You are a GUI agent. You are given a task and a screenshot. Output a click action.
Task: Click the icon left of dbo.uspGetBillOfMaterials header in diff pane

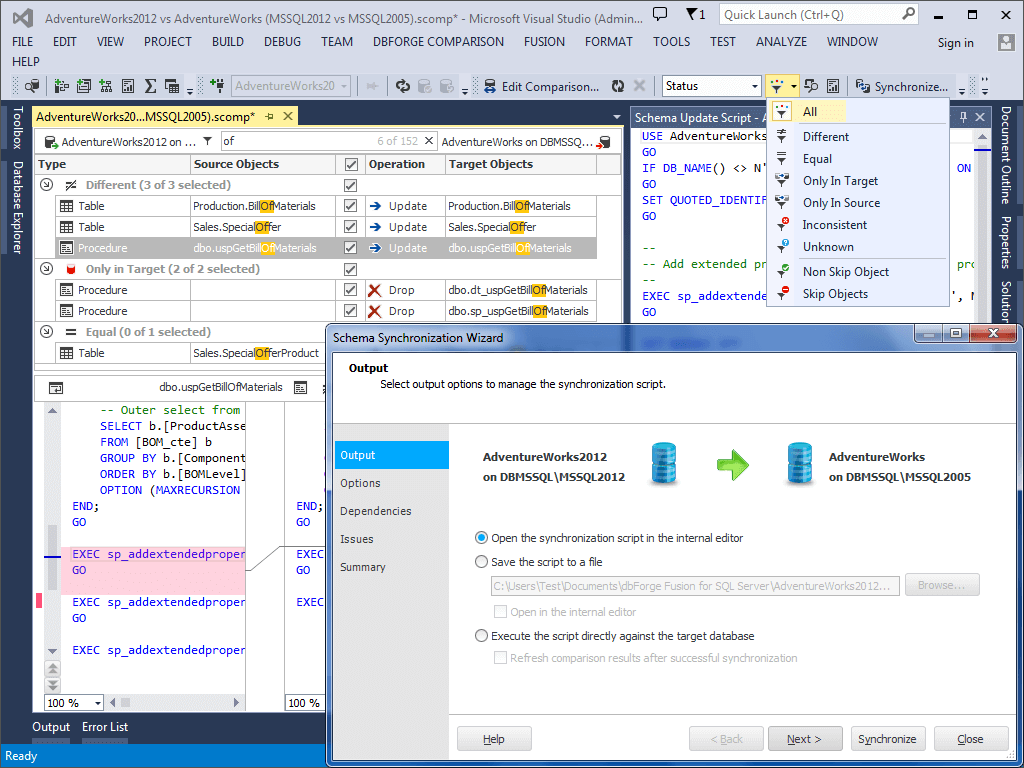(56, 388)
